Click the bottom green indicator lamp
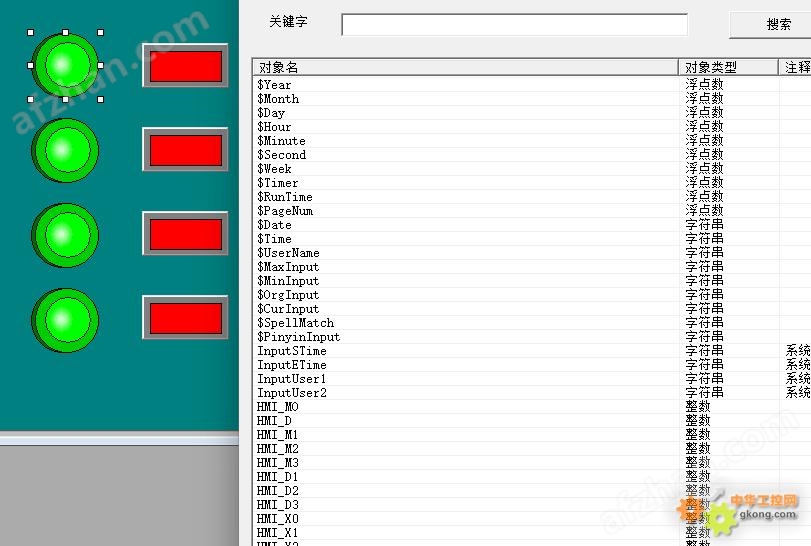The width and height of the screenshot is (811, 546). [65, 320]
